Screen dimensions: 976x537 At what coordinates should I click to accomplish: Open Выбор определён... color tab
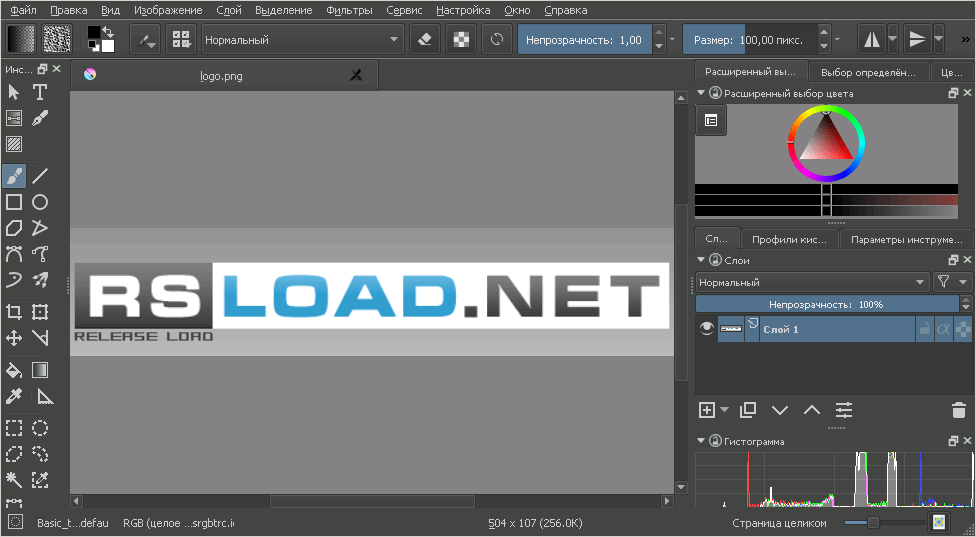[868, 72]
